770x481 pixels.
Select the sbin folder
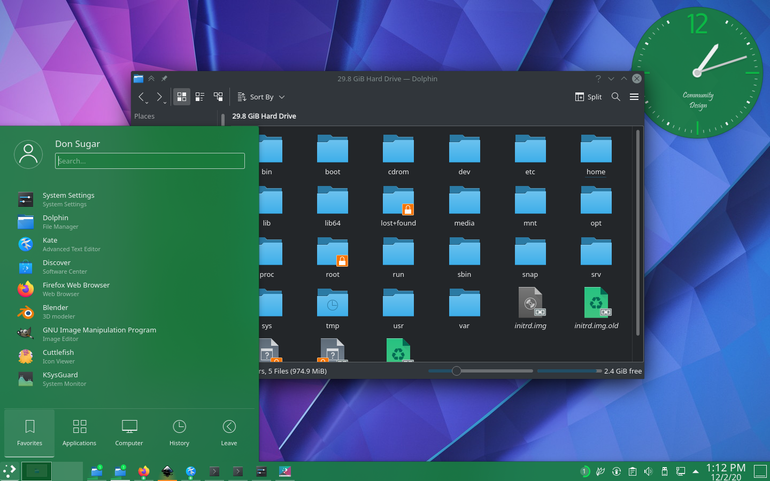click(464, 257)
